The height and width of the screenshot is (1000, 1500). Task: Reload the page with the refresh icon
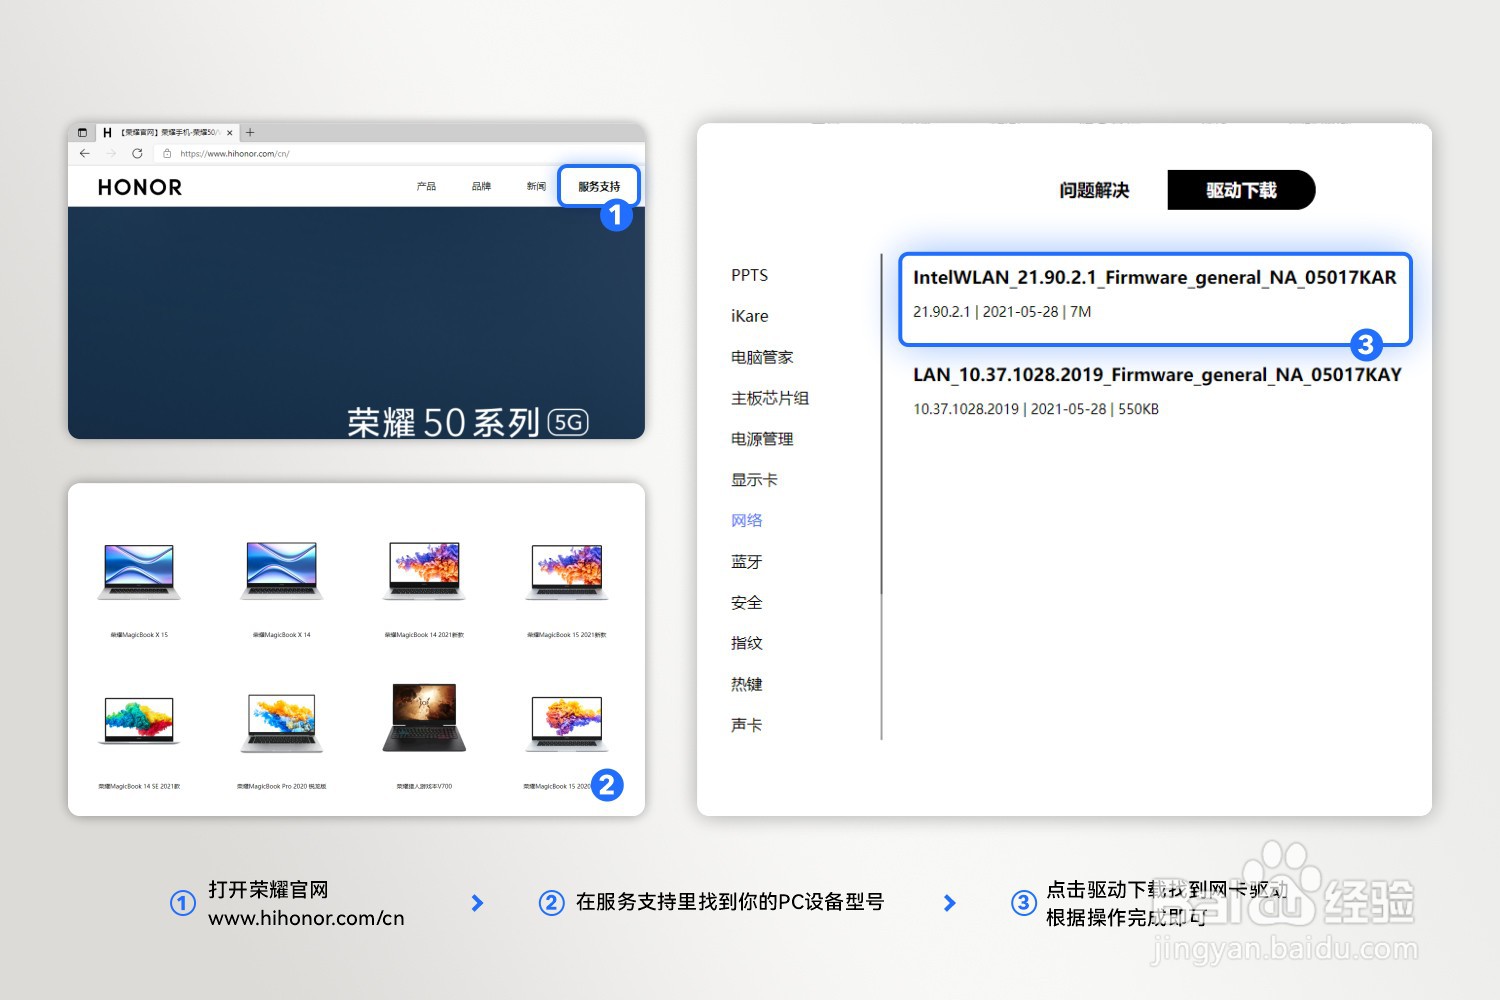(137, 153)
